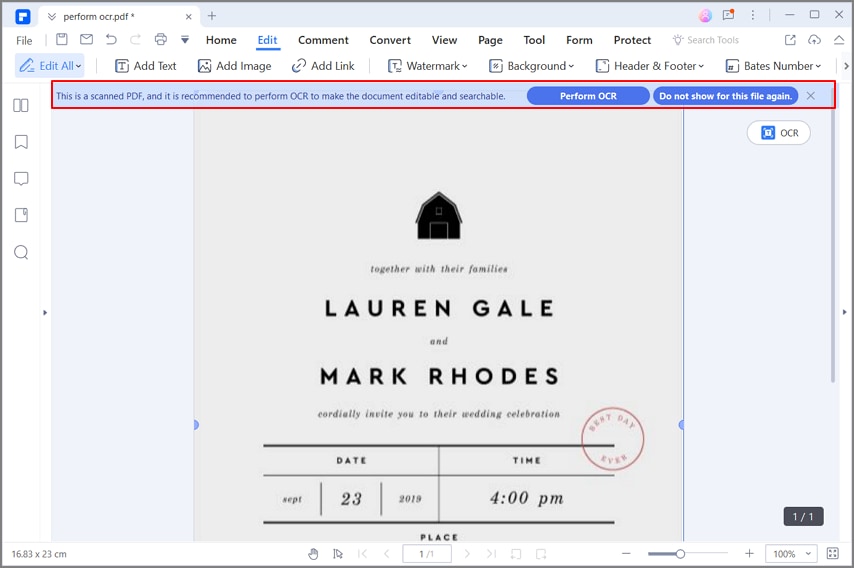Image resolution: width=854 pixels, height=568 pixels.
Task: Click the Perform OCR button
Action: pos(588,96)
